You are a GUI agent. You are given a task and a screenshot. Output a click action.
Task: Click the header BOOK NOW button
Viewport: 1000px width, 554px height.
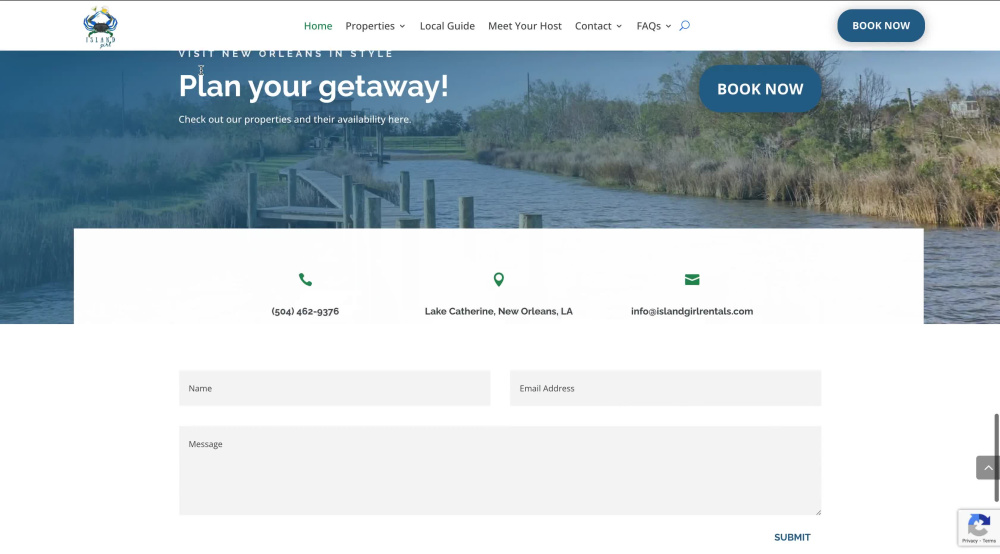coord(881,26)
